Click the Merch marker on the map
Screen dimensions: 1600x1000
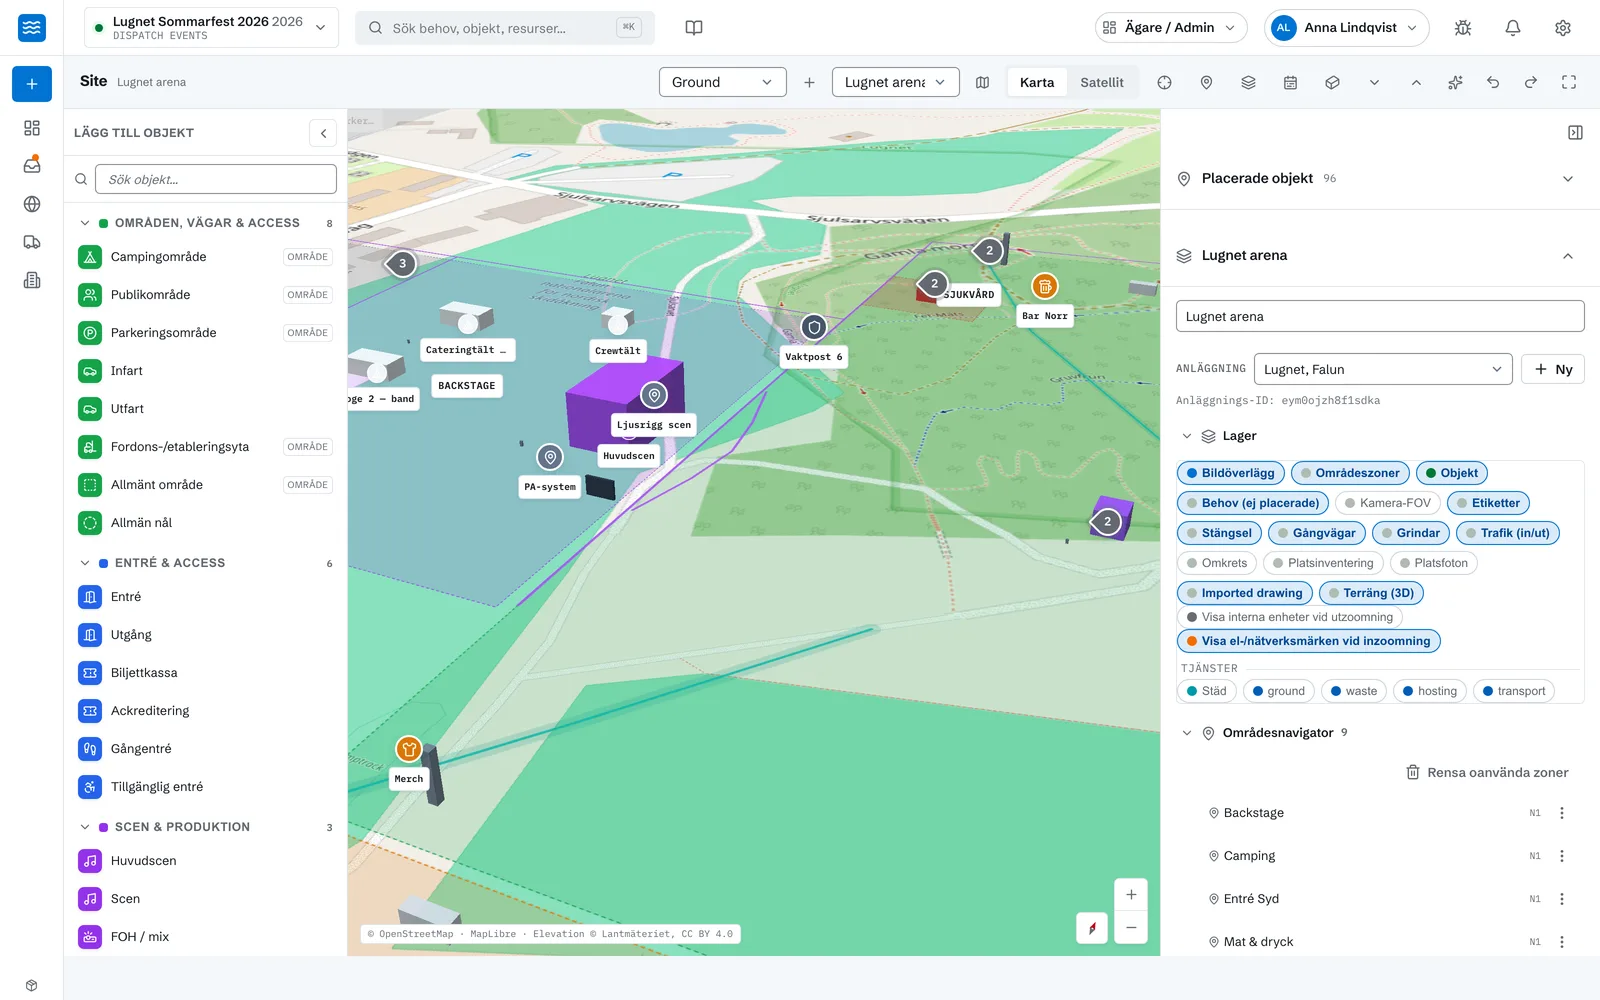coord(409,749)
